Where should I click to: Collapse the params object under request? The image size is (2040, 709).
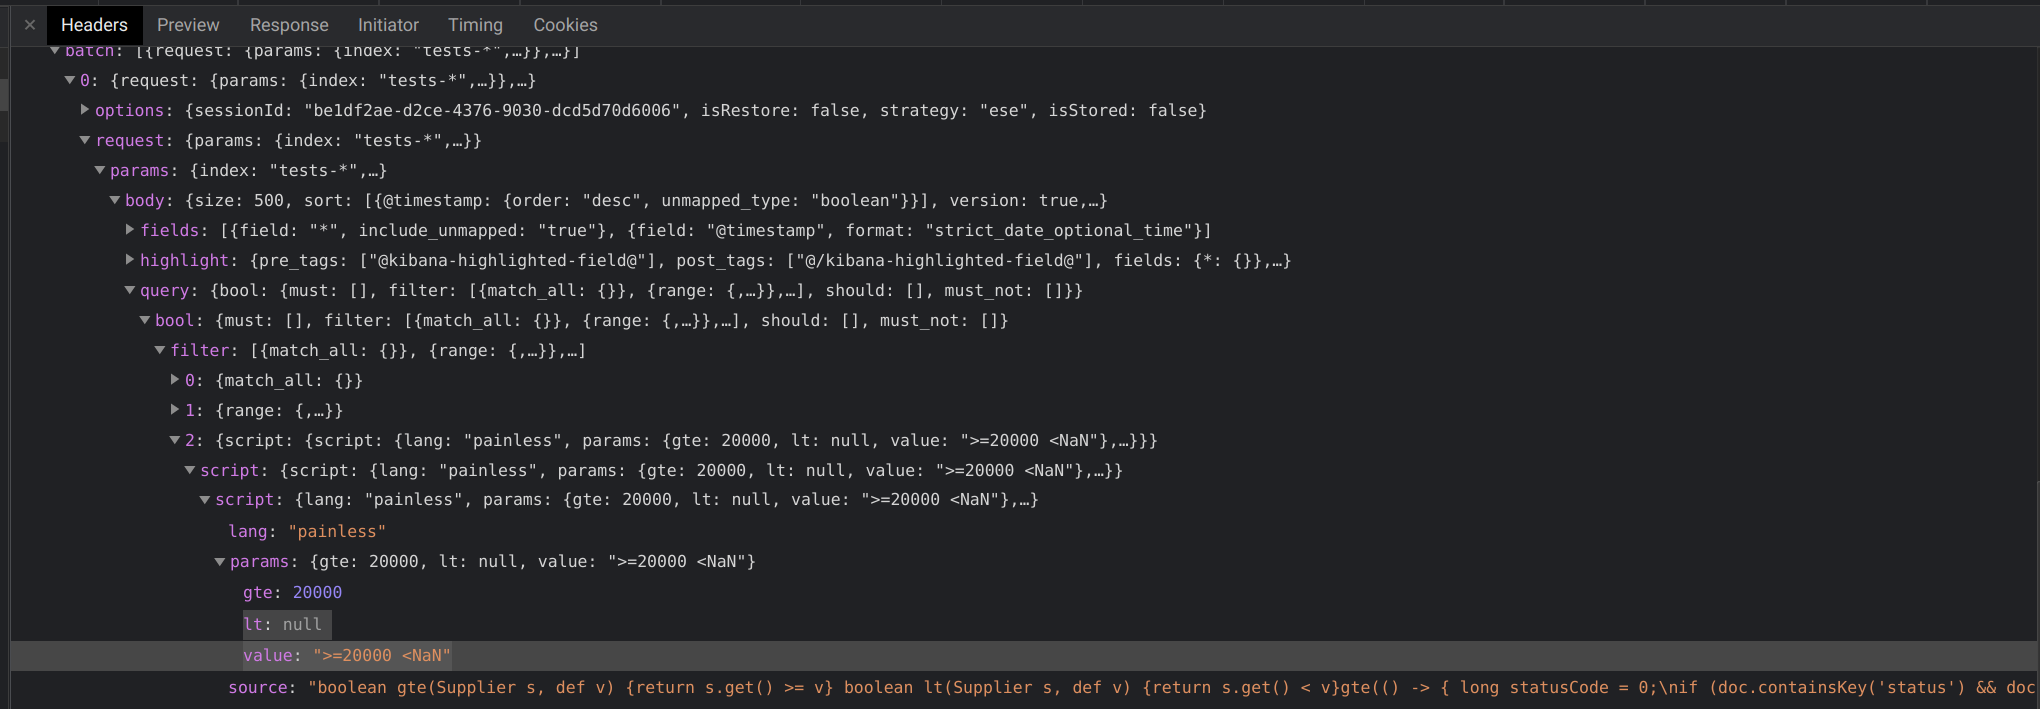tap(99, 170)
